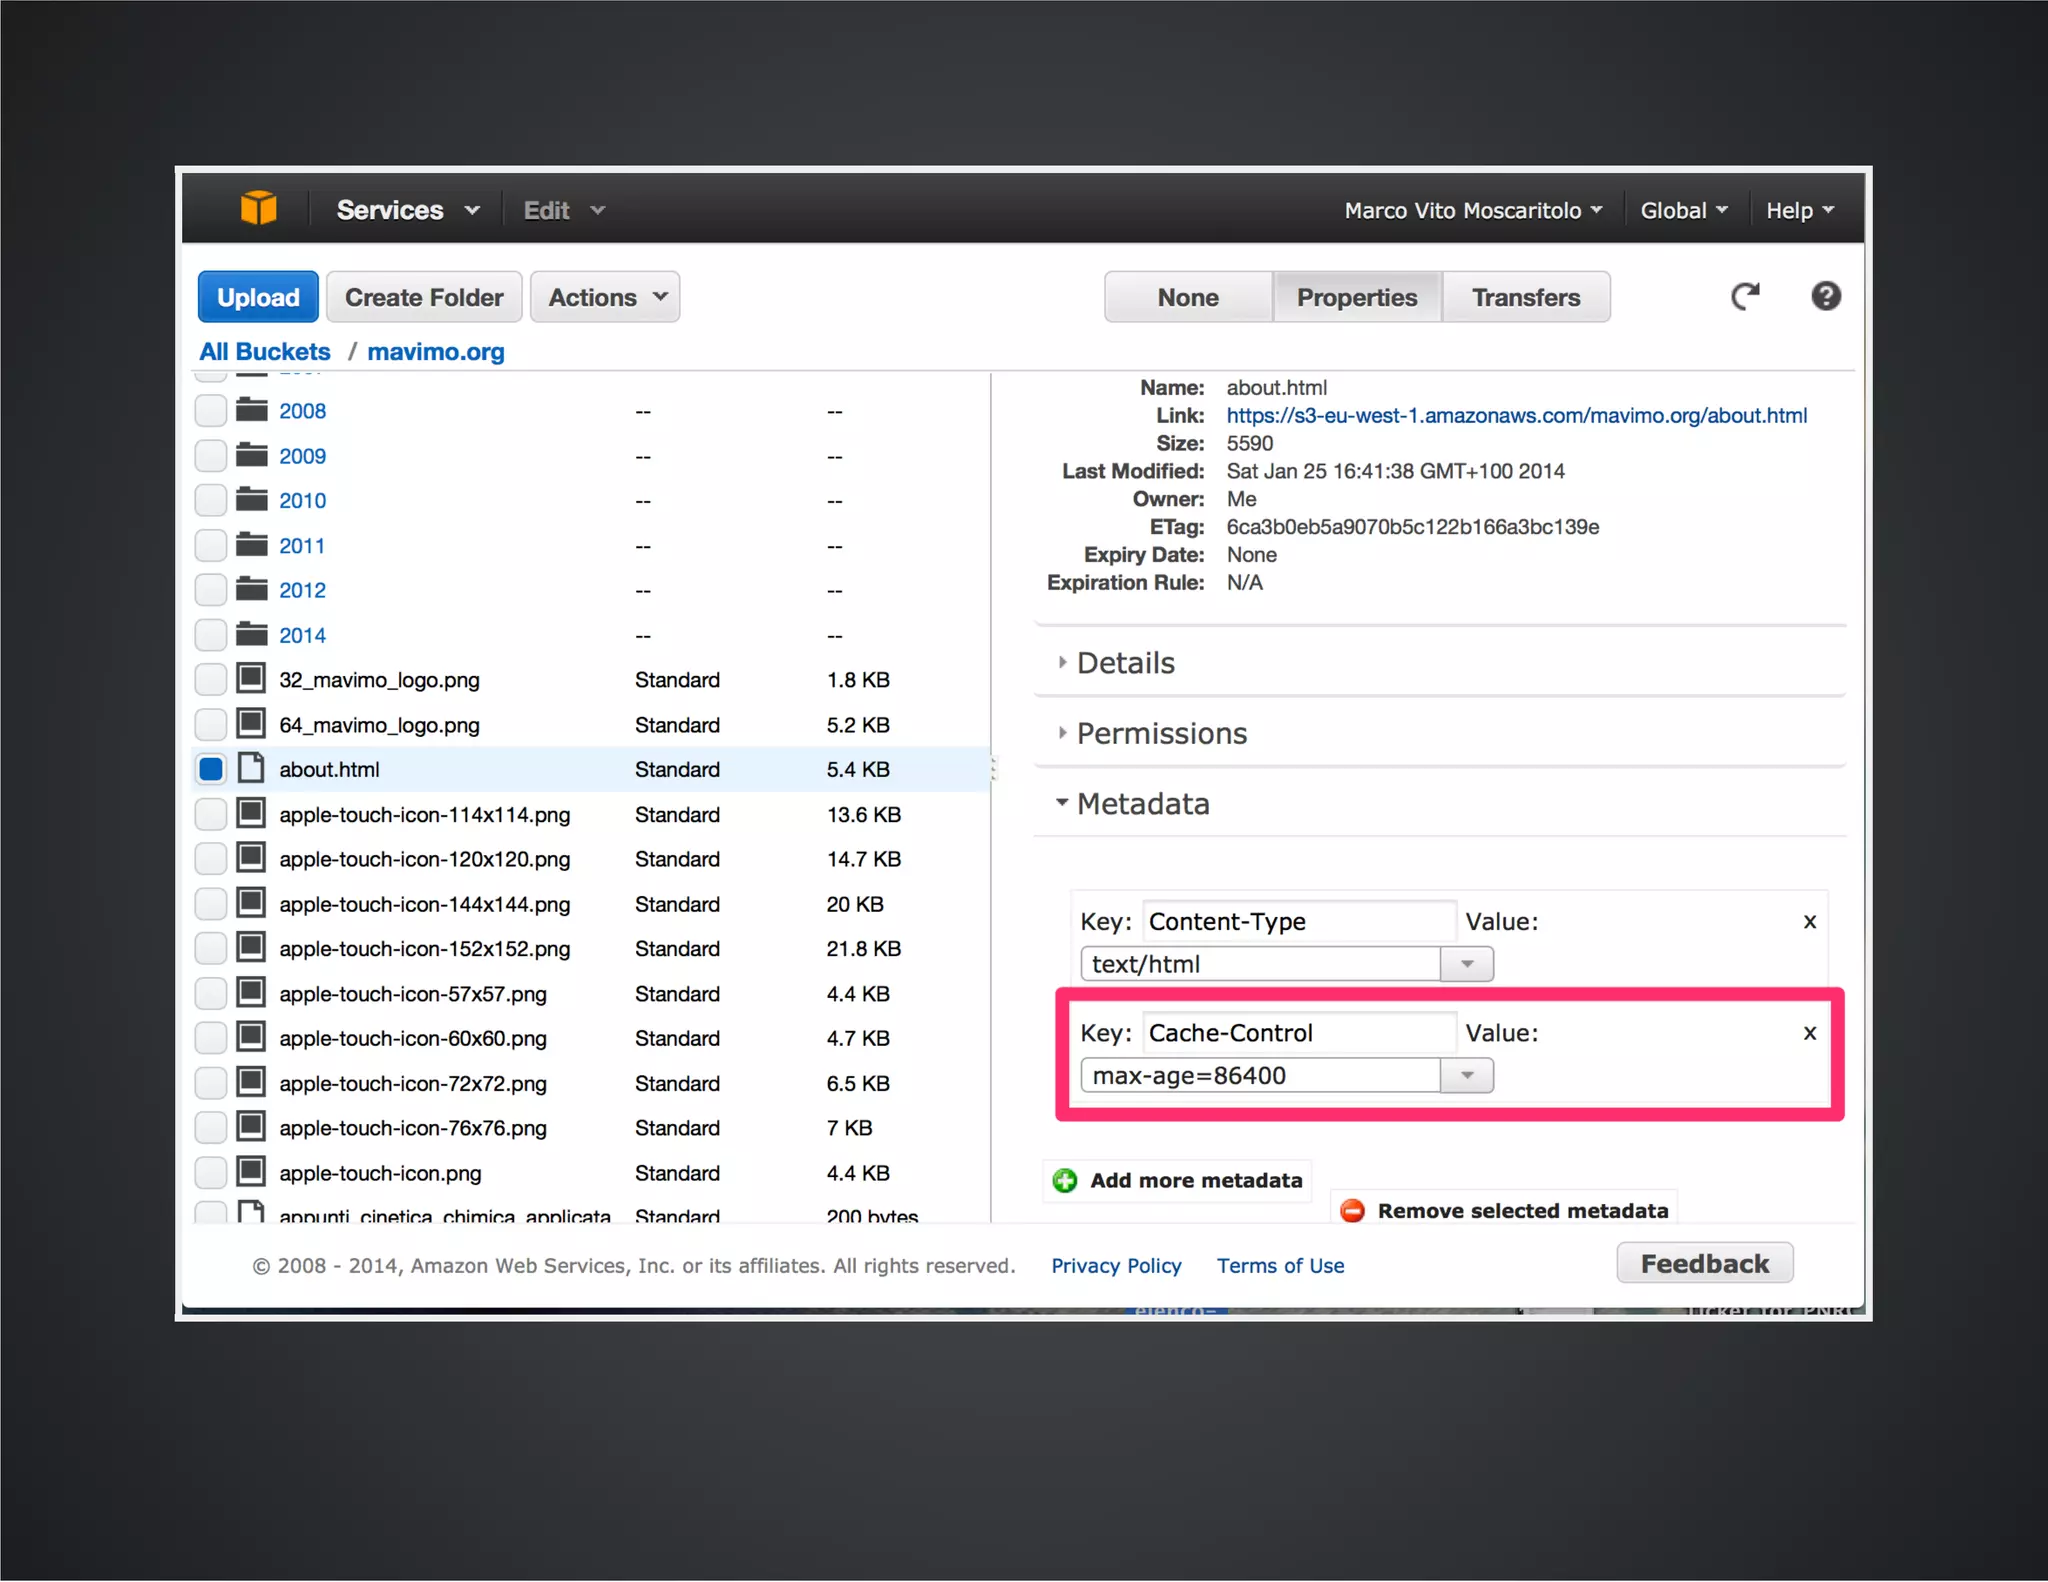Click the 2014 folder icon
Screen dimensions: 2048x1582
coord(251,634)
